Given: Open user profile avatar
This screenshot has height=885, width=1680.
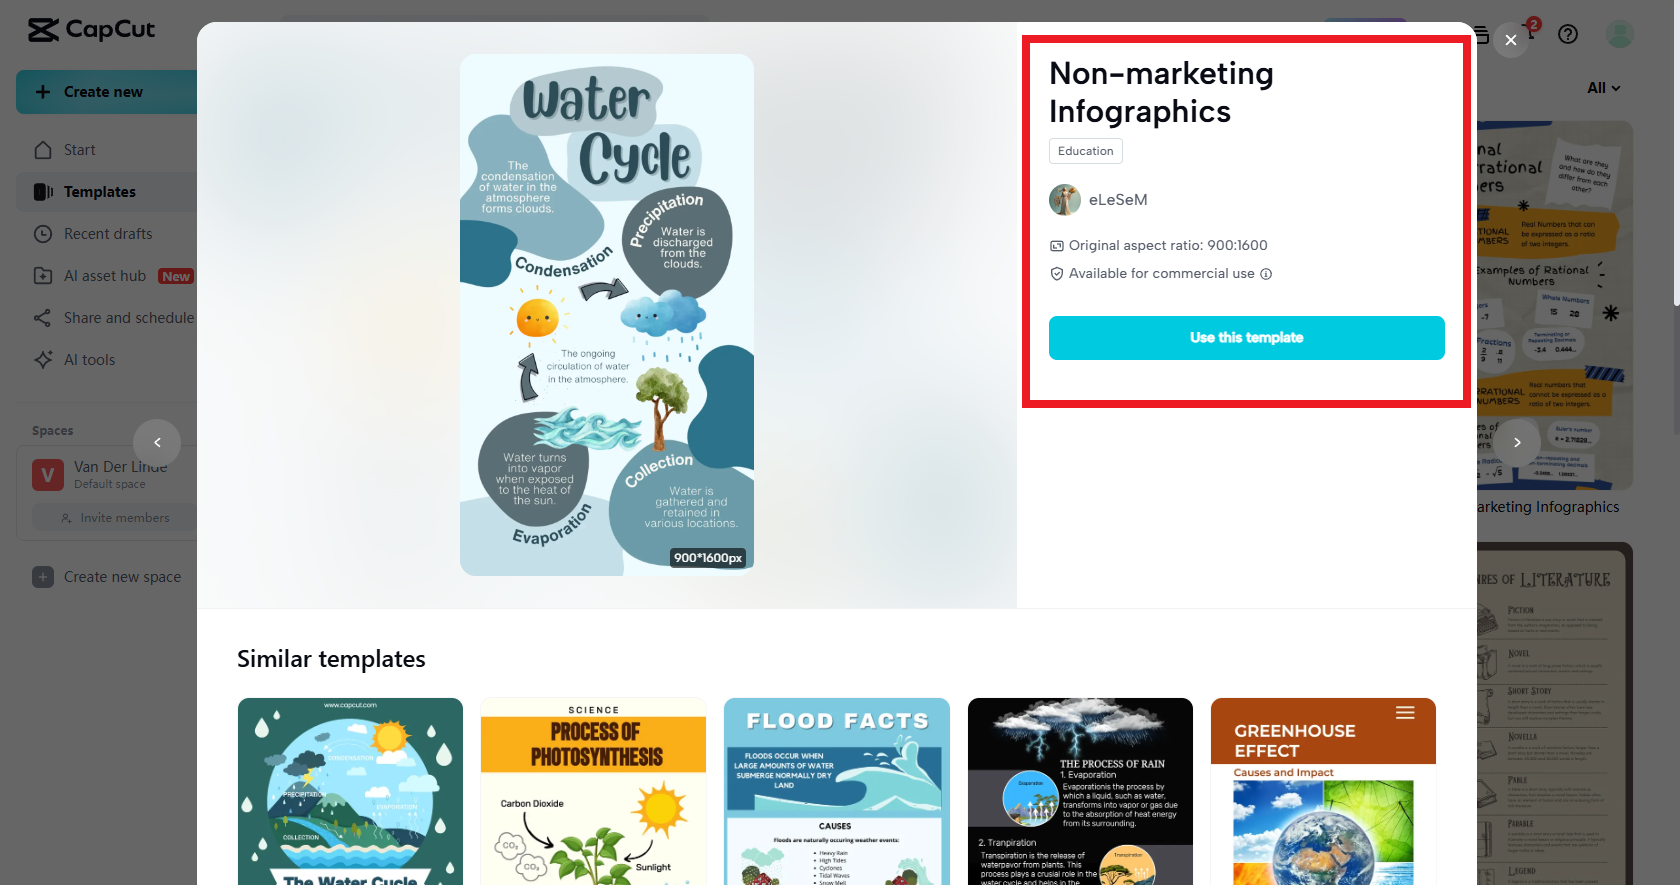Looking at the screenshot, I should coord(1620,34).
